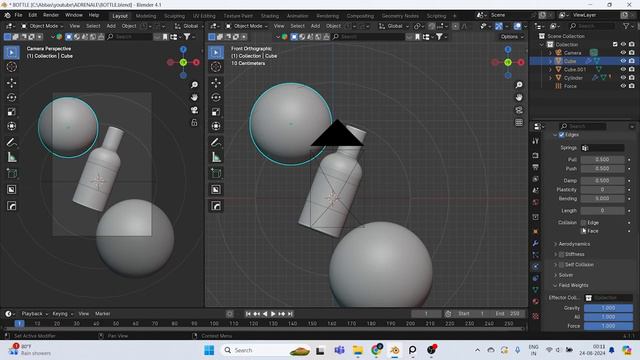Hide Cylinder in viewport using eye icon
The width and height of the screenshot is (640, 360).
623,78
